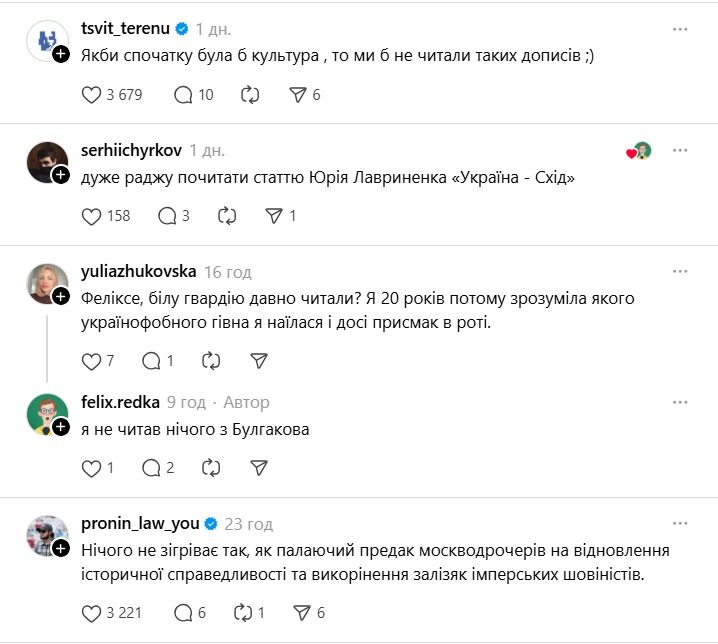Reply to serhiichyrkov's comment

pyautogui.click(x=167, y=216)
